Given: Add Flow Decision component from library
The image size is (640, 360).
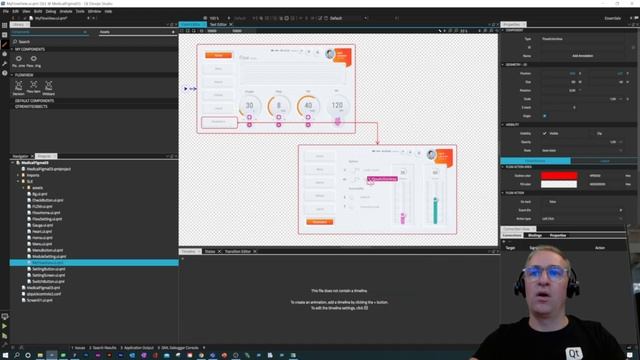Looking at the screenshot, I should (x=18, y=87).
